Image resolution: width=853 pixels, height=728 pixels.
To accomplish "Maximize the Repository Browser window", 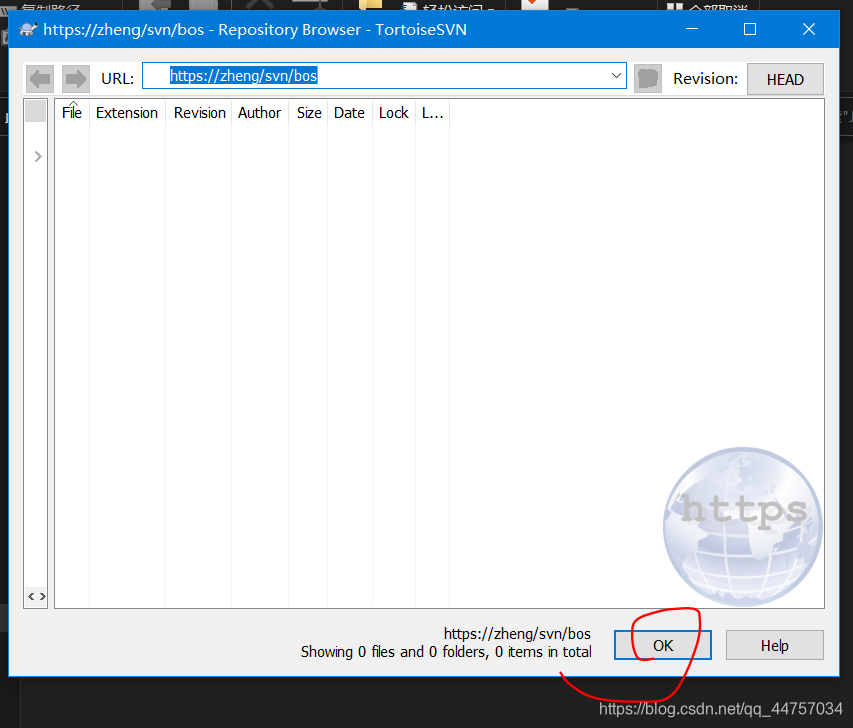I will 750,29.
